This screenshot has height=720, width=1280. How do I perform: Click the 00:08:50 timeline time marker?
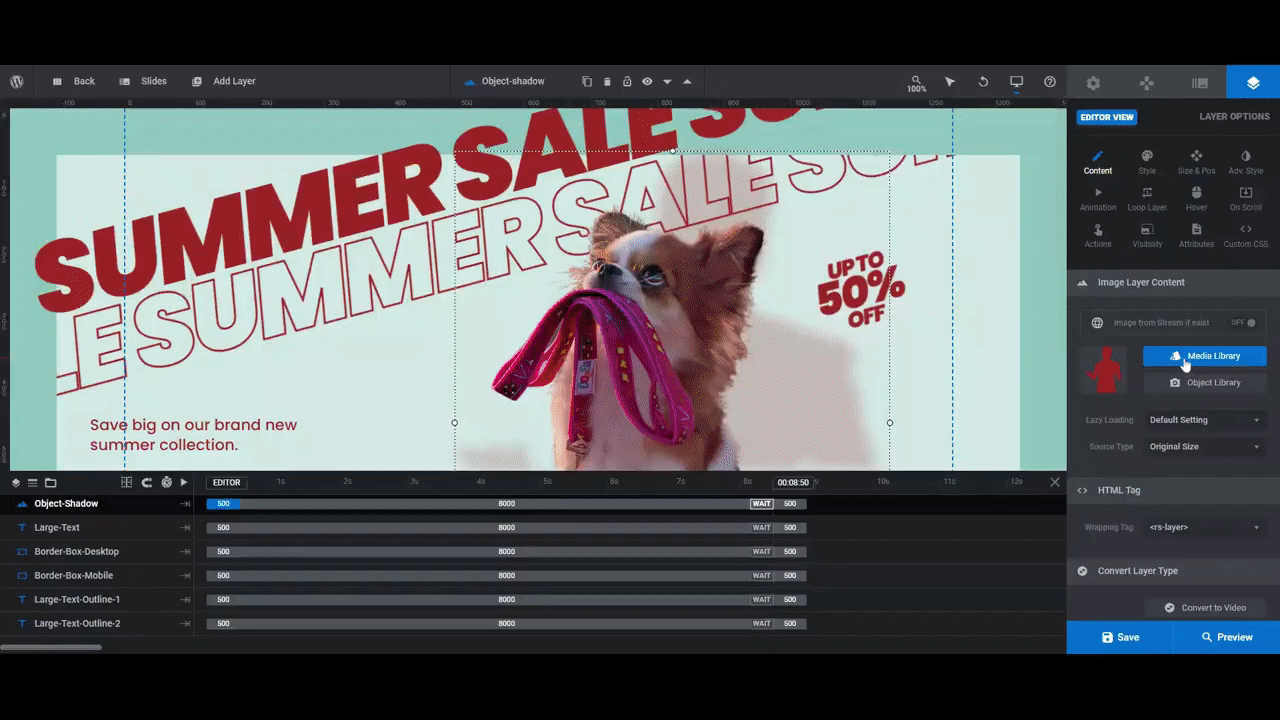point(793,483)
